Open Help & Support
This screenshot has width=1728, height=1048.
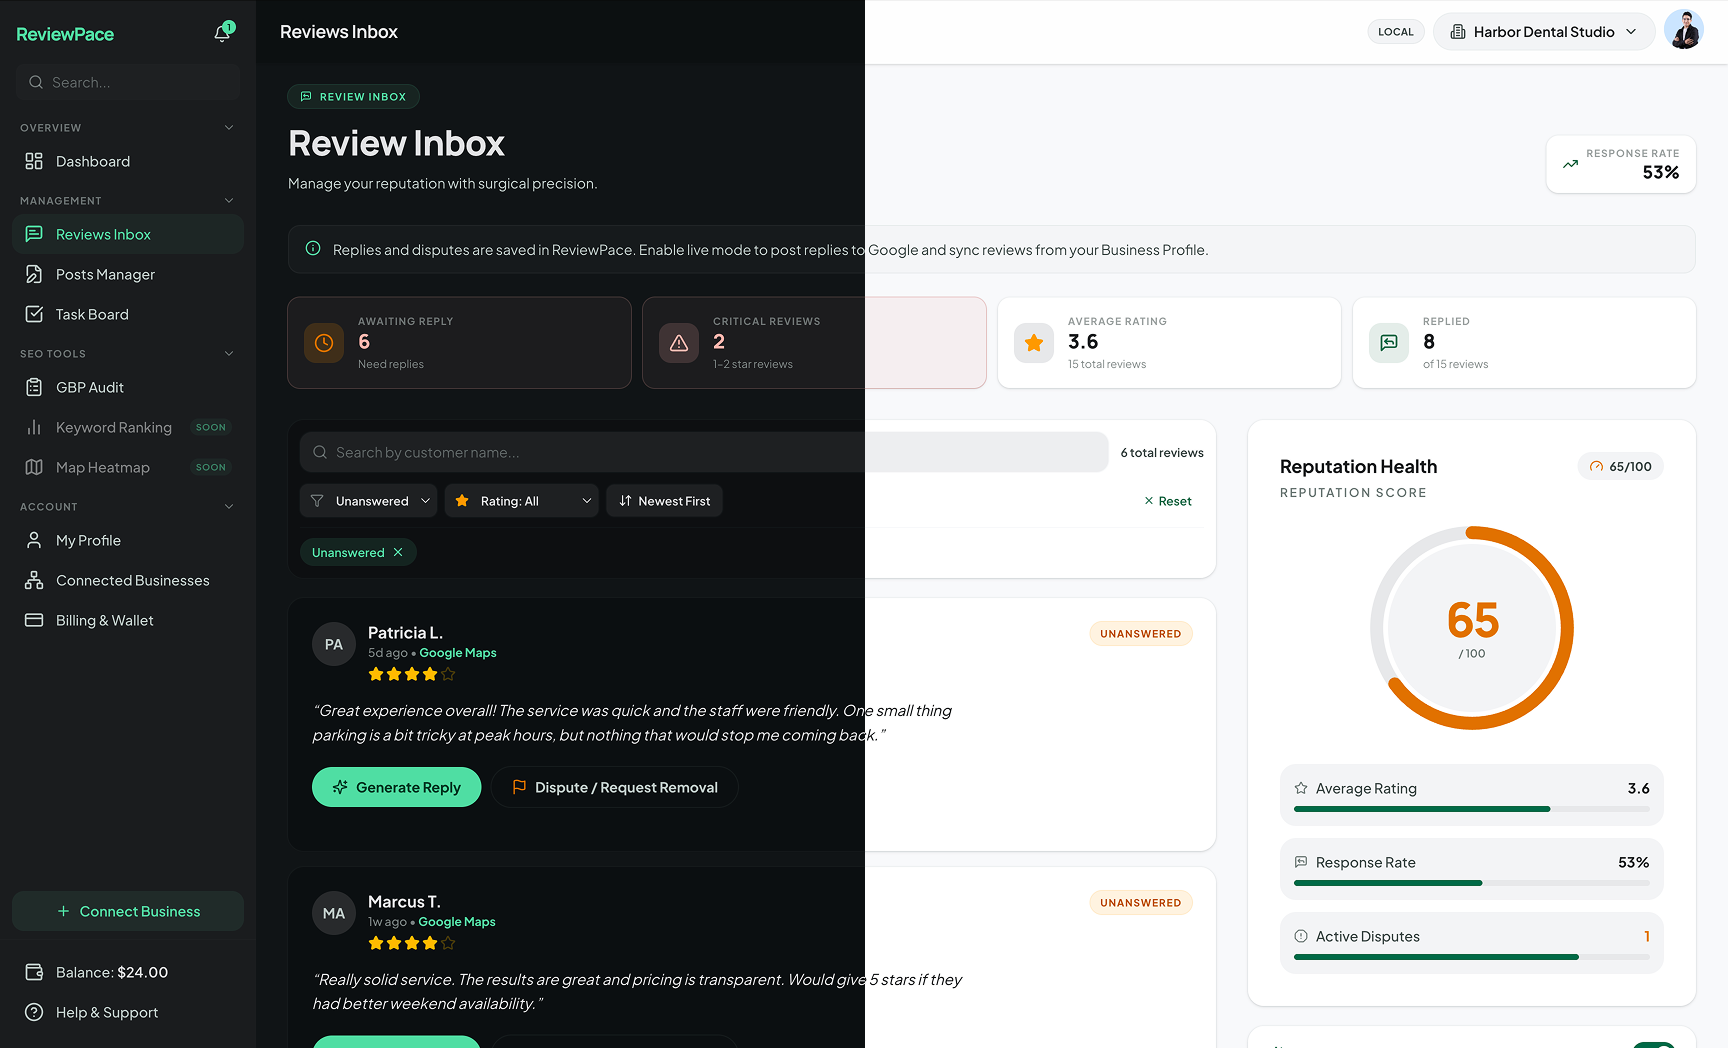[106, 1012]
